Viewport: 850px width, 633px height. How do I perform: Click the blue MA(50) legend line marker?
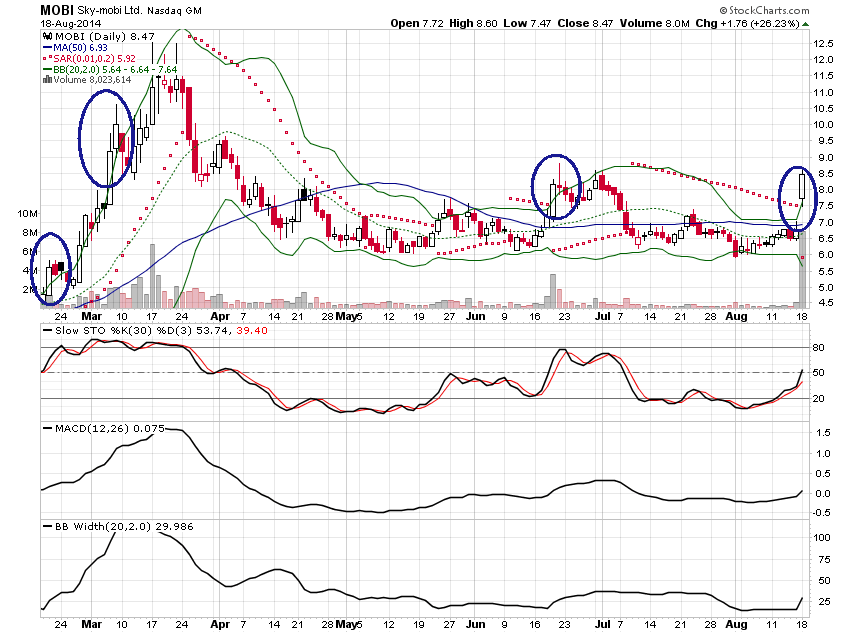(x=48, y=48)
